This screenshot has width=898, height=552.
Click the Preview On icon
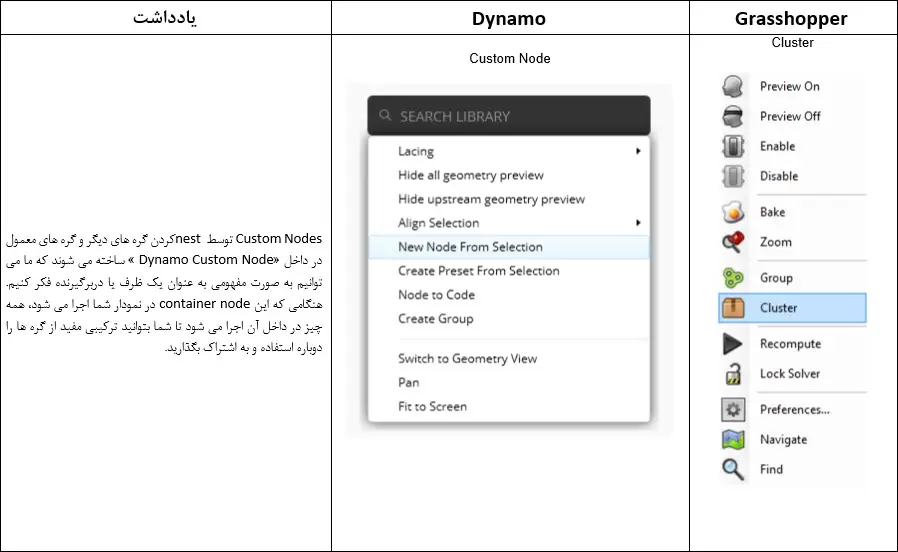pos(733,86)
